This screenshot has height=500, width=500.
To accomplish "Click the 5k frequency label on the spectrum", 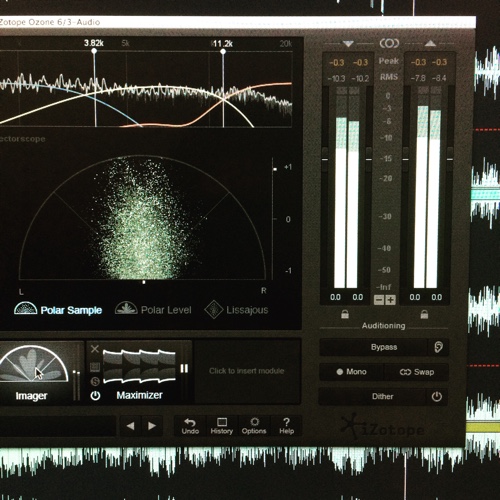I will pyautogui.click(x=125, y=43).
